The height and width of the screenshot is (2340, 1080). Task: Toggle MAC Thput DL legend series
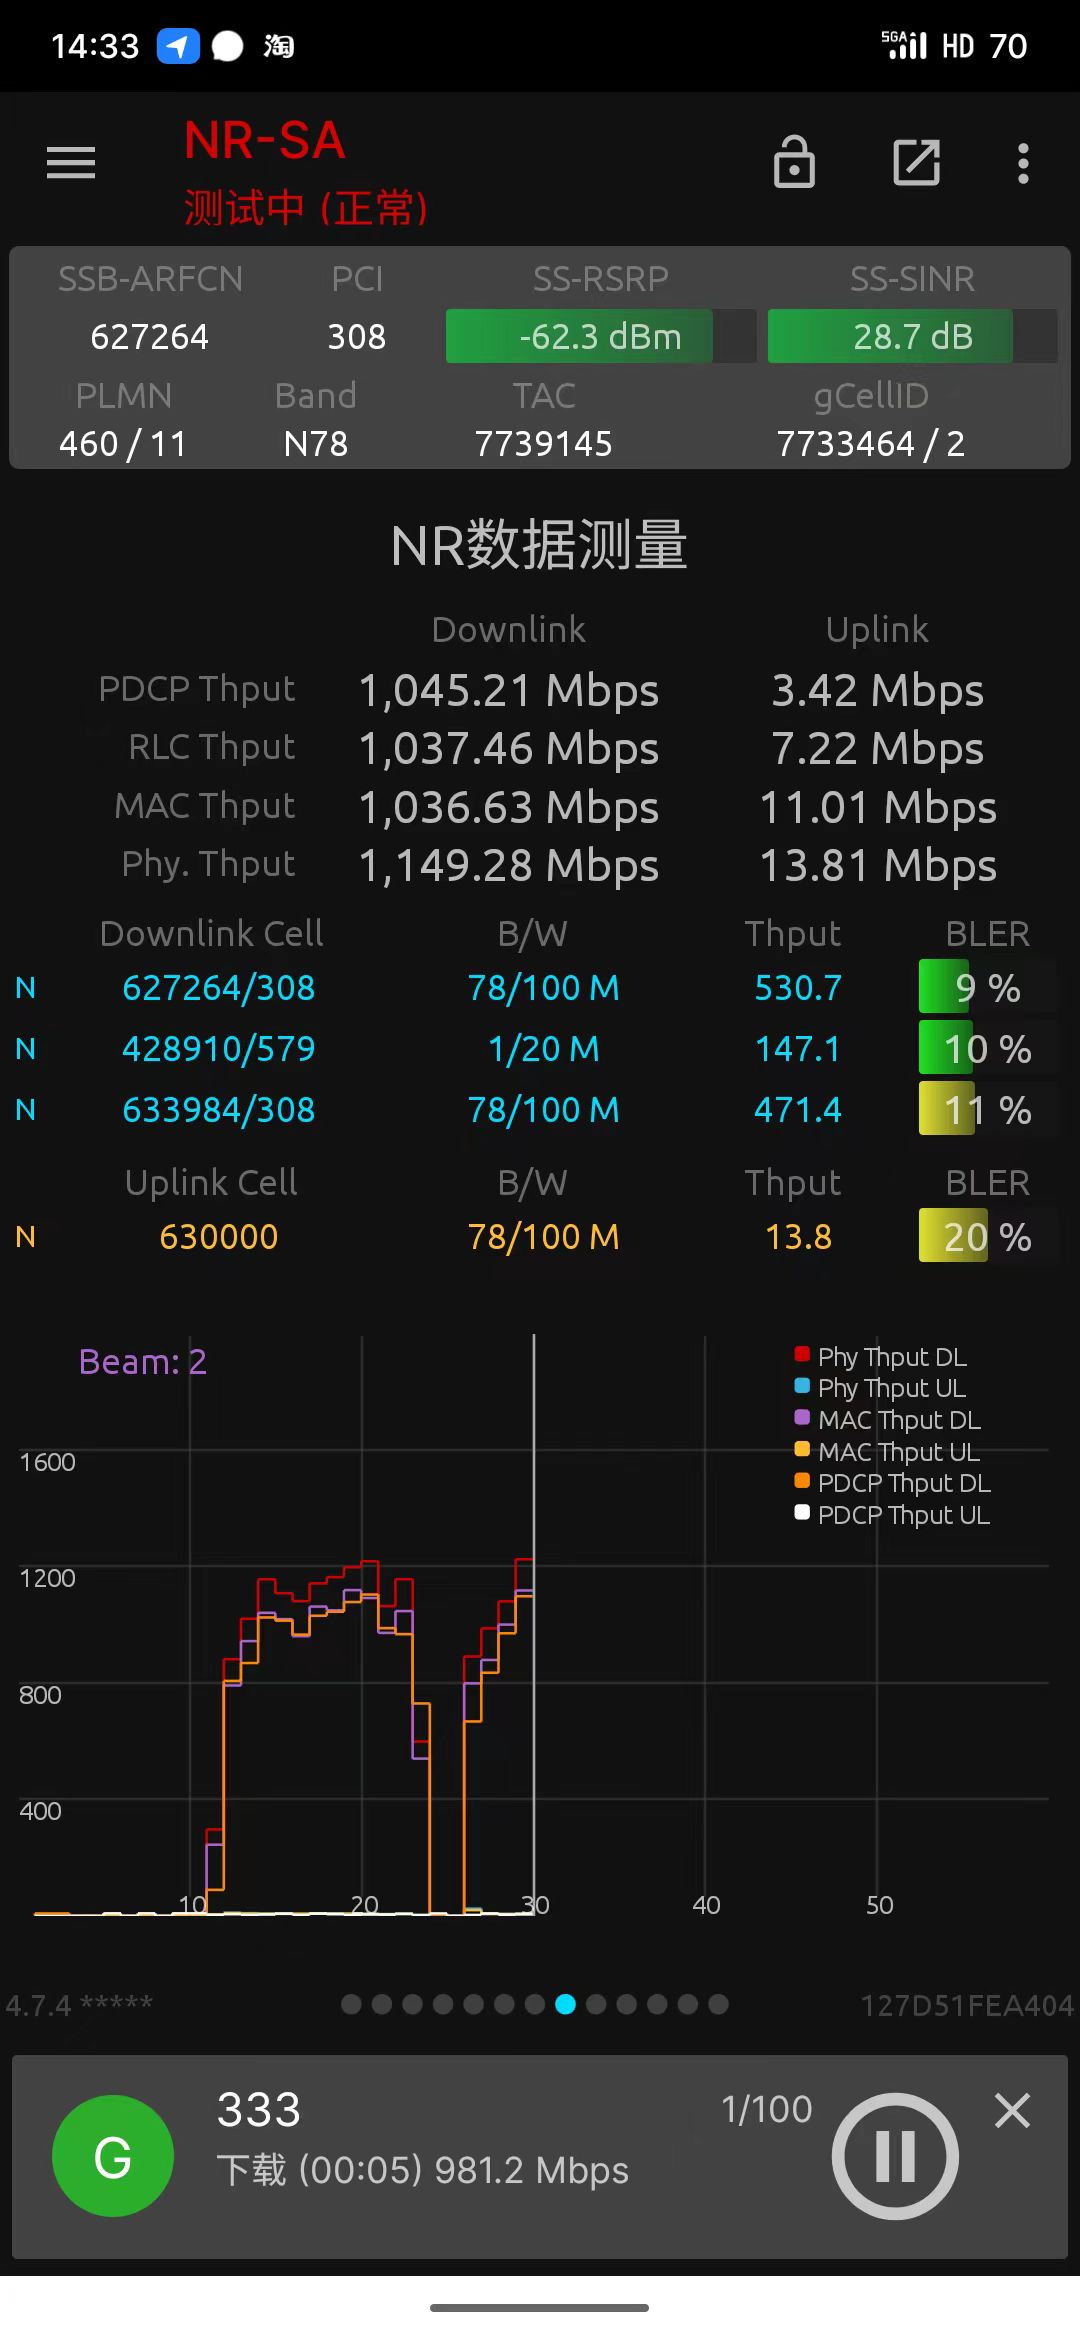click(887, 1420)
